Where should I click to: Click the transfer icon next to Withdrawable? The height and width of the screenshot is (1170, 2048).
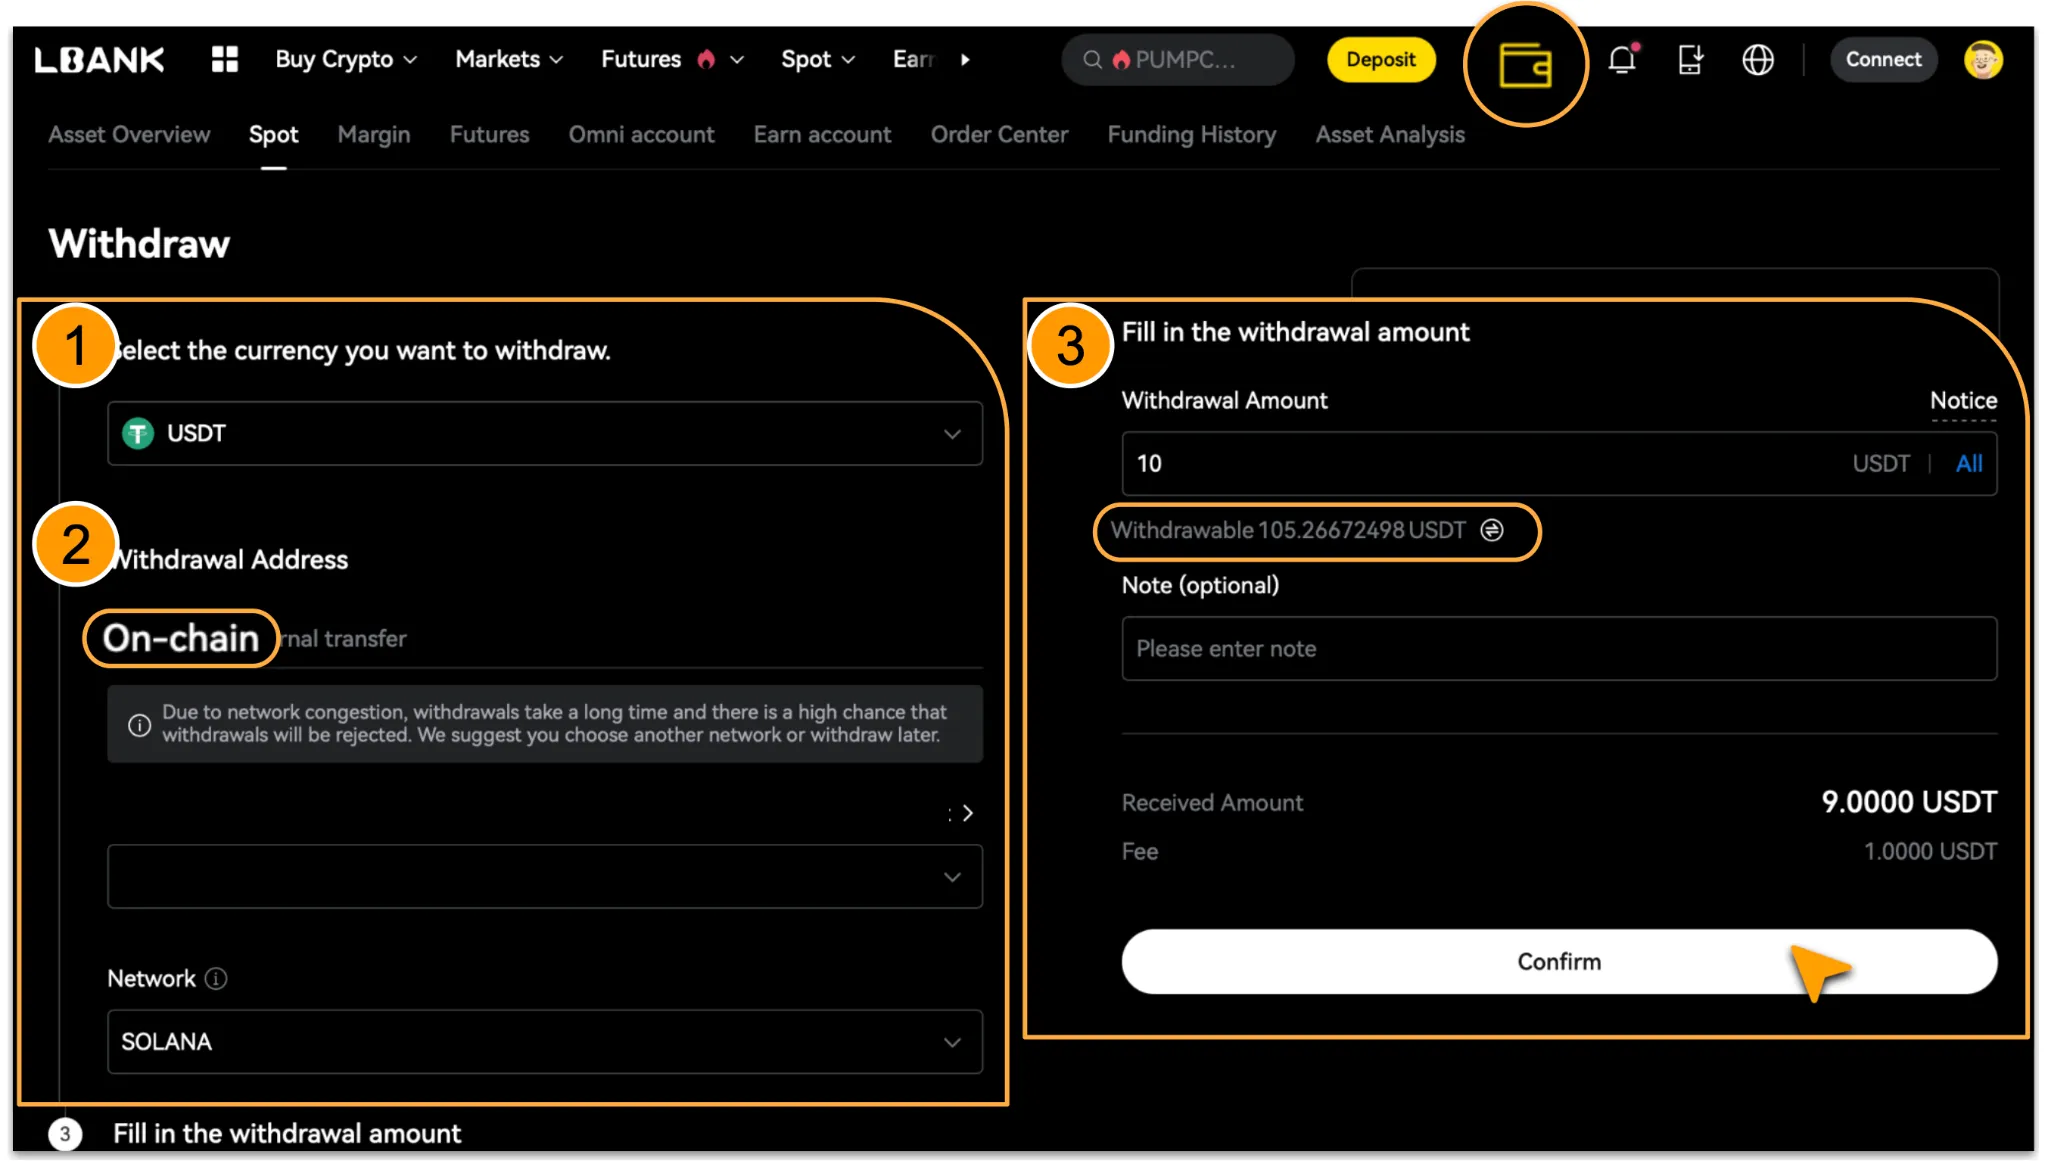(1492, 530)
